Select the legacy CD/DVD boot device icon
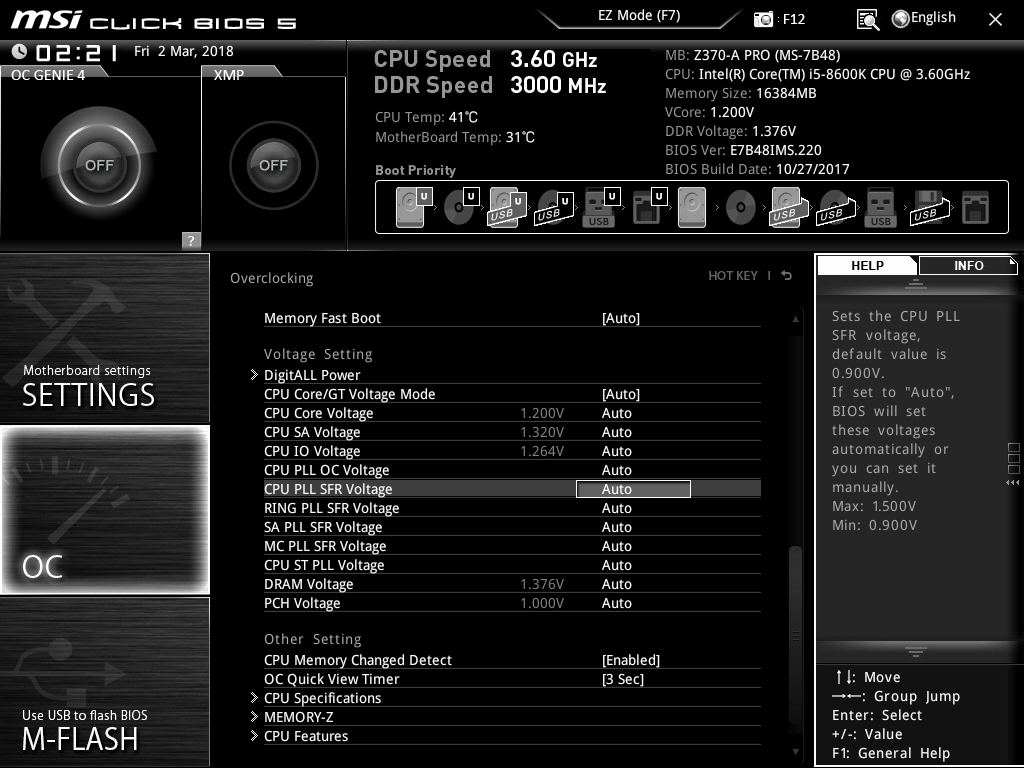Image resolution: width=1024 pixels, height=768 pixels. tap(741, 207)
